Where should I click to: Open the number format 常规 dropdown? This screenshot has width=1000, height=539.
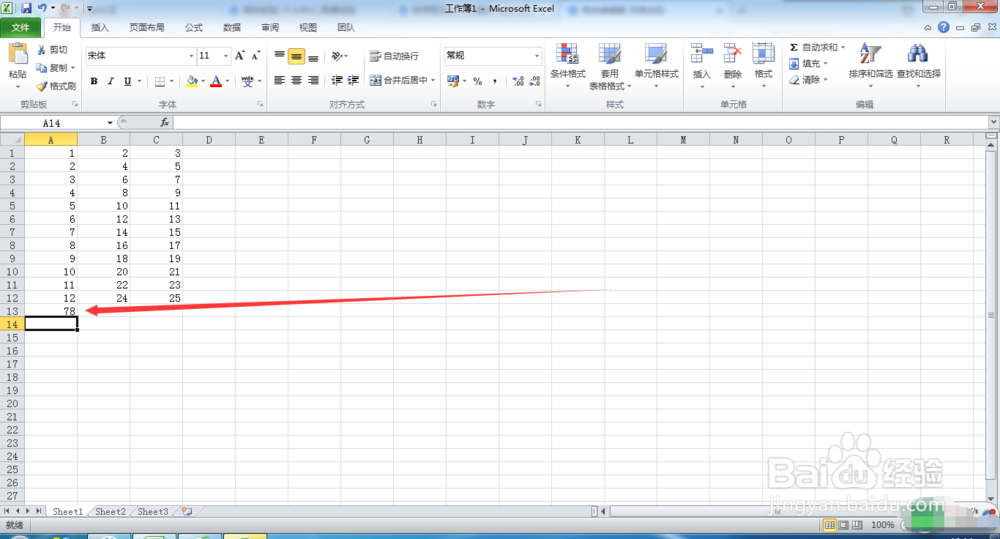[x=536, y=56]
